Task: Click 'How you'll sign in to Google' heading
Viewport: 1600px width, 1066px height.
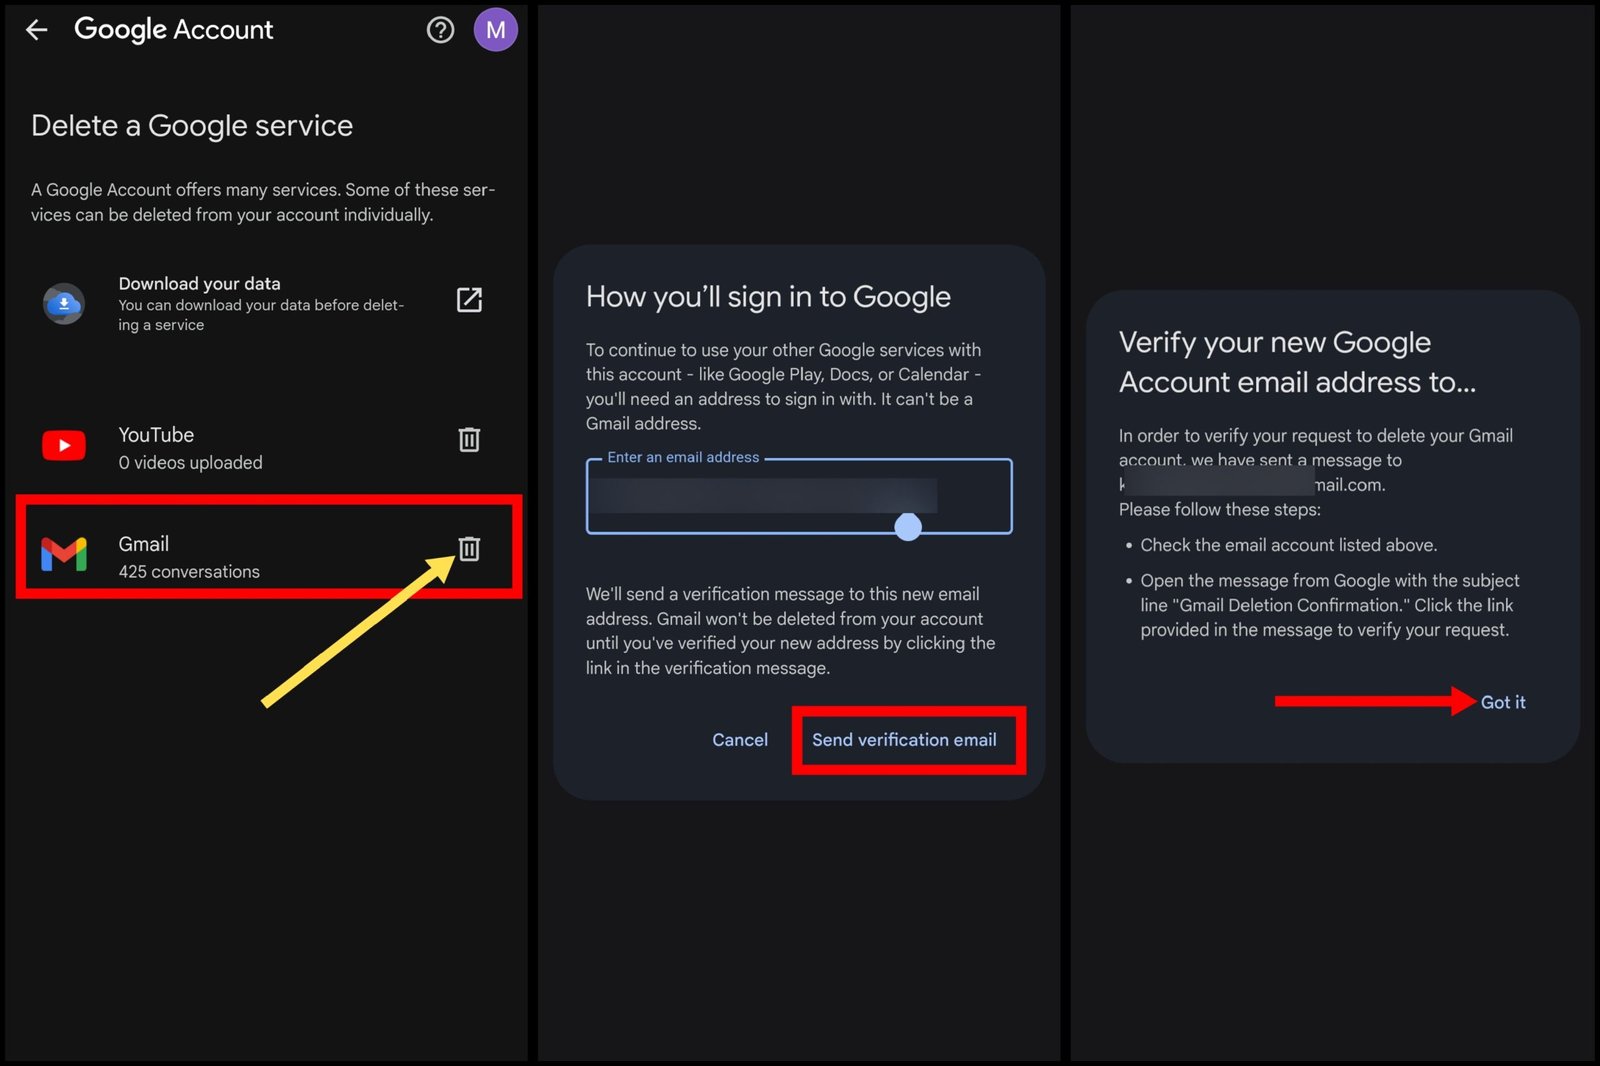Action: pyautogui.click(x=768, y=297)
